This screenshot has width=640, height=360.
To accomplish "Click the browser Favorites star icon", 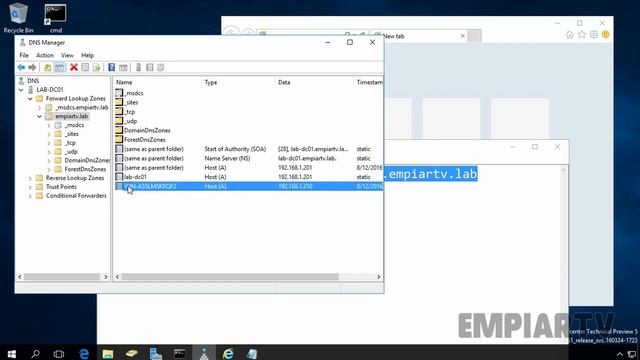I will click(x=582, y=35).
